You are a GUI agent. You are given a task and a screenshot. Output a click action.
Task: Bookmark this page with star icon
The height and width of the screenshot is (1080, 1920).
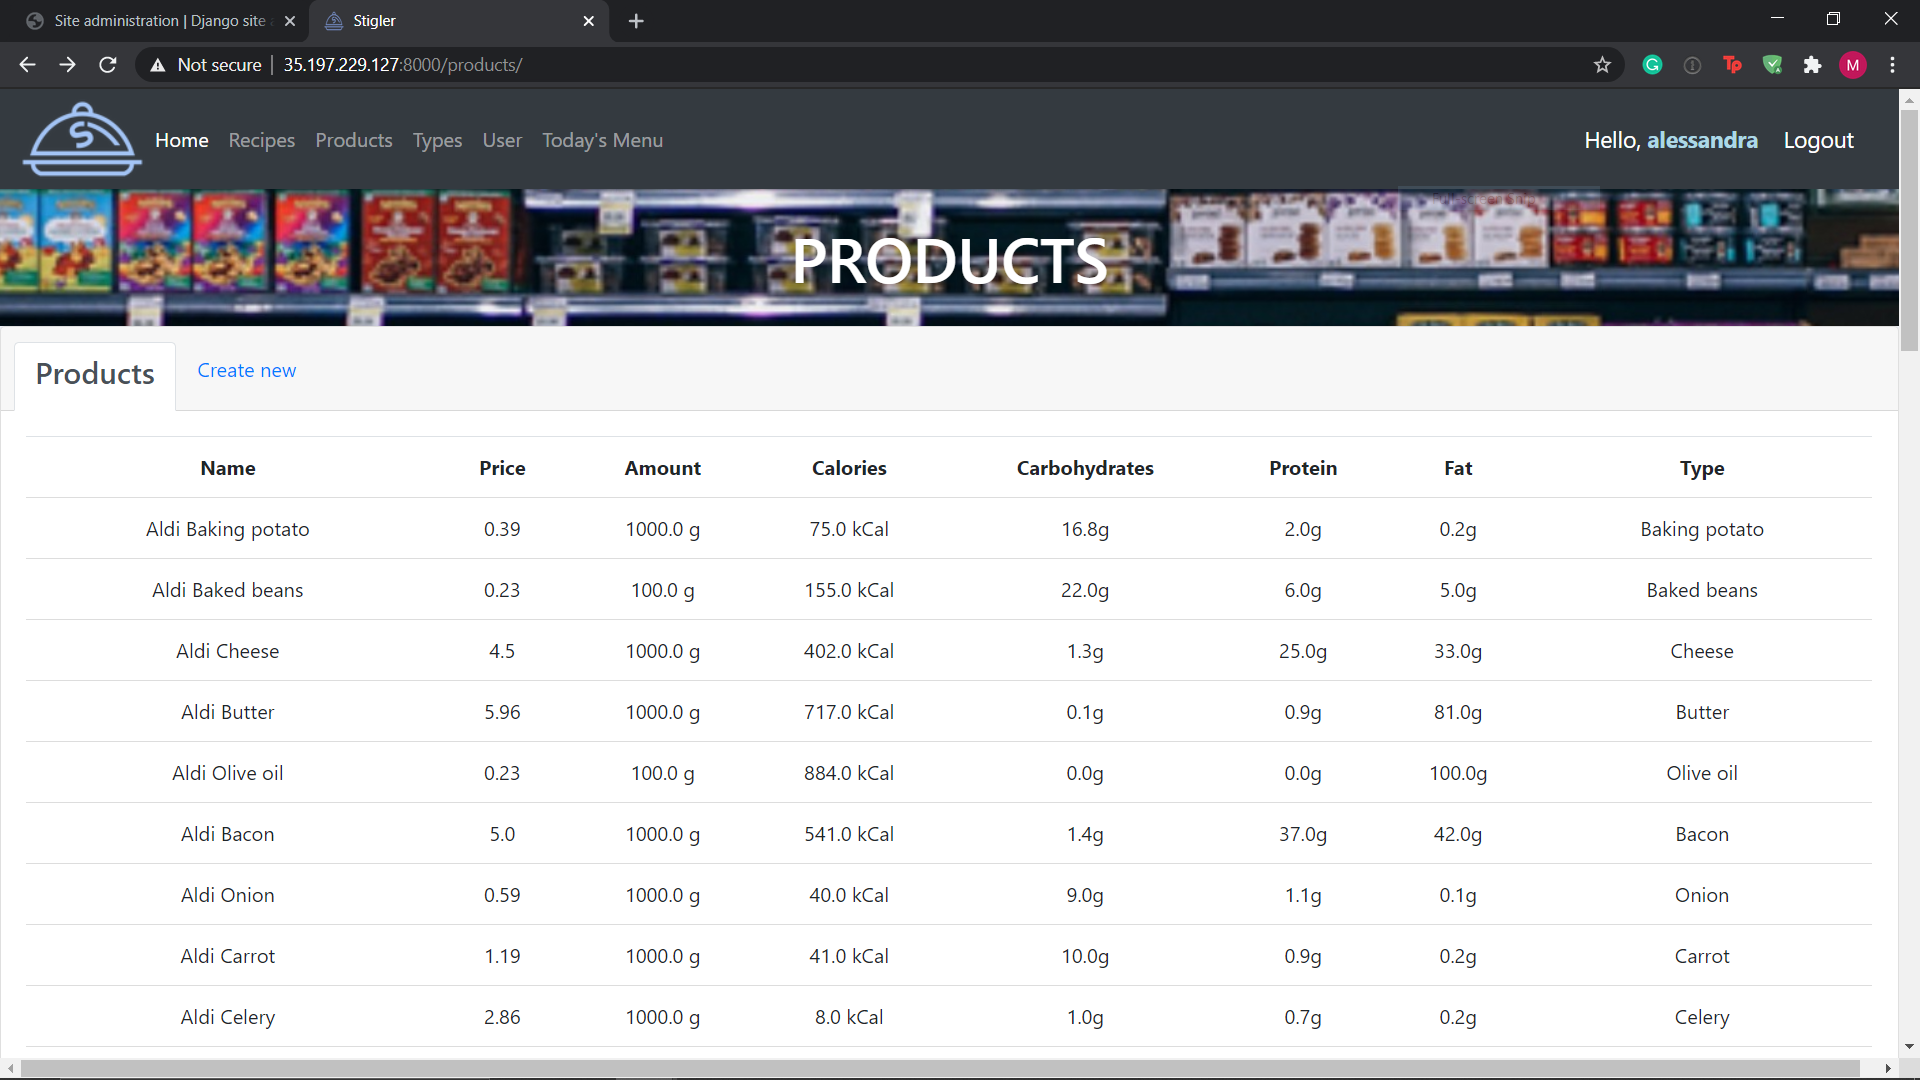pos(1602,65)
